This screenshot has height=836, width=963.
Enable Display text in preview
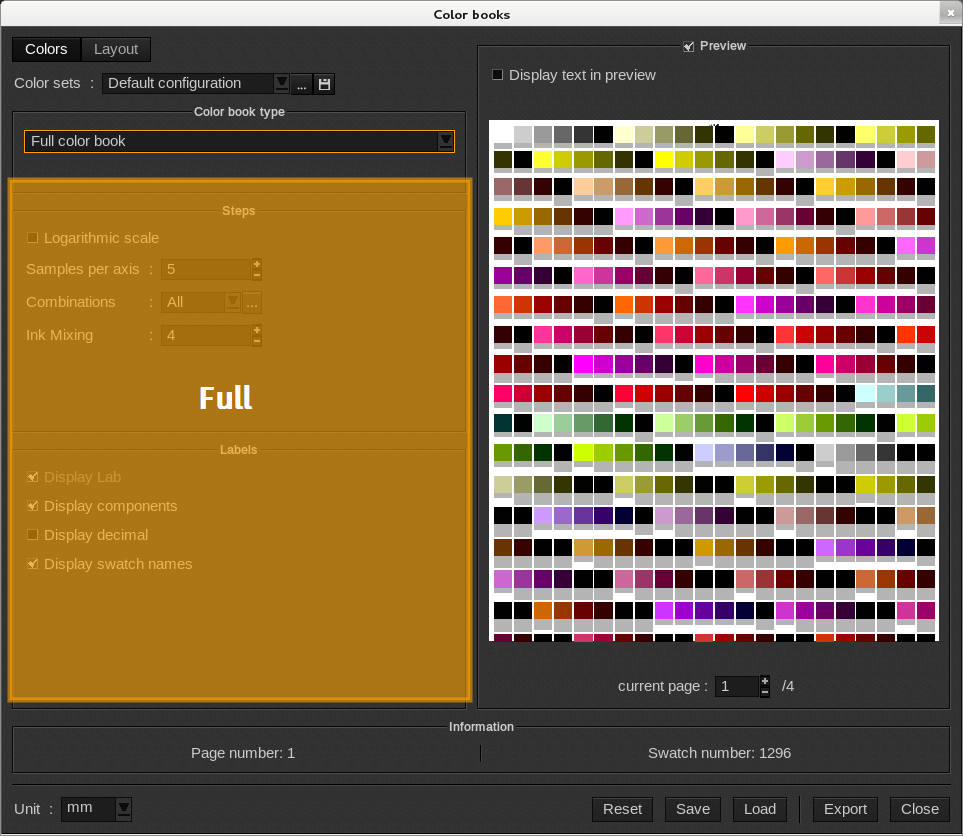498,75
